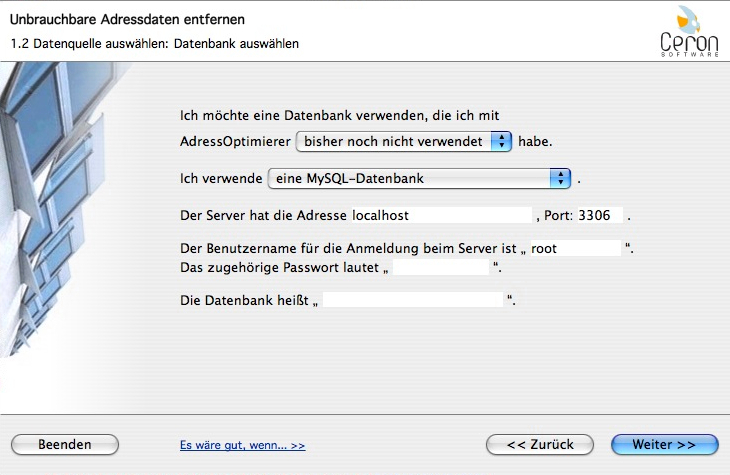Click the empty database name field
Screen dimensions: 730x475
pyautogui.click(x=412, y=299)
